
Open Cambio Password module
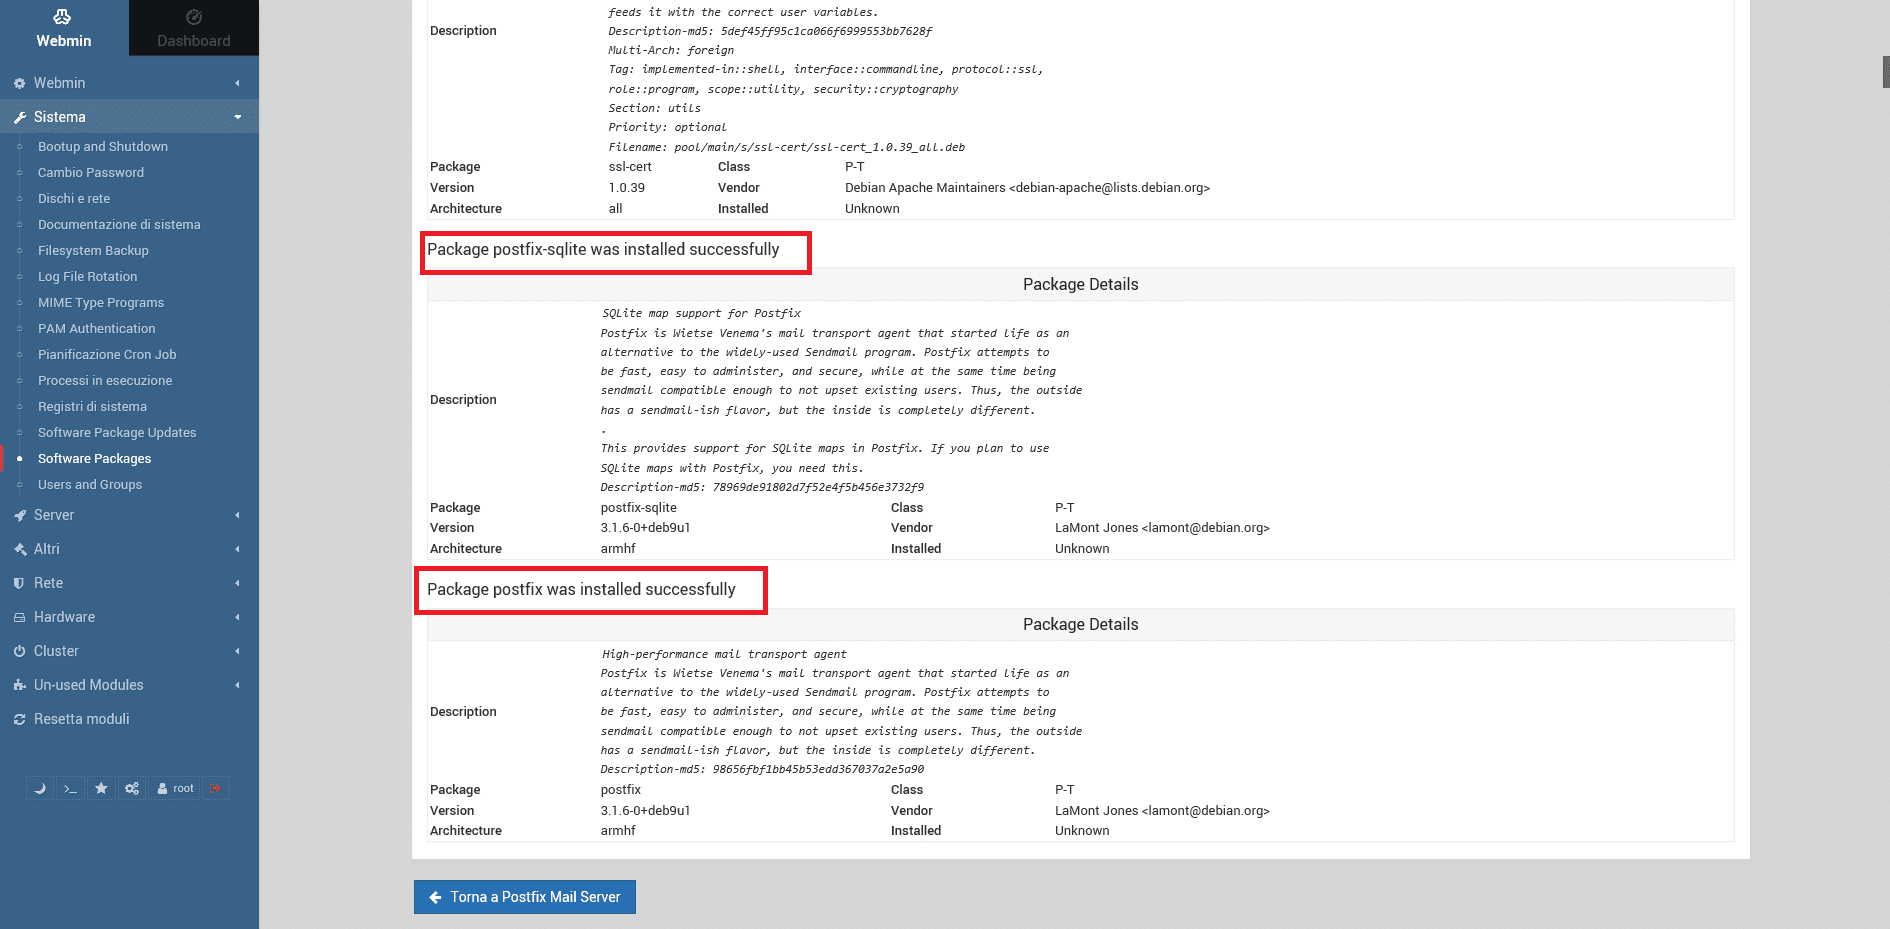pyautogui.click(x=91, y=172)
